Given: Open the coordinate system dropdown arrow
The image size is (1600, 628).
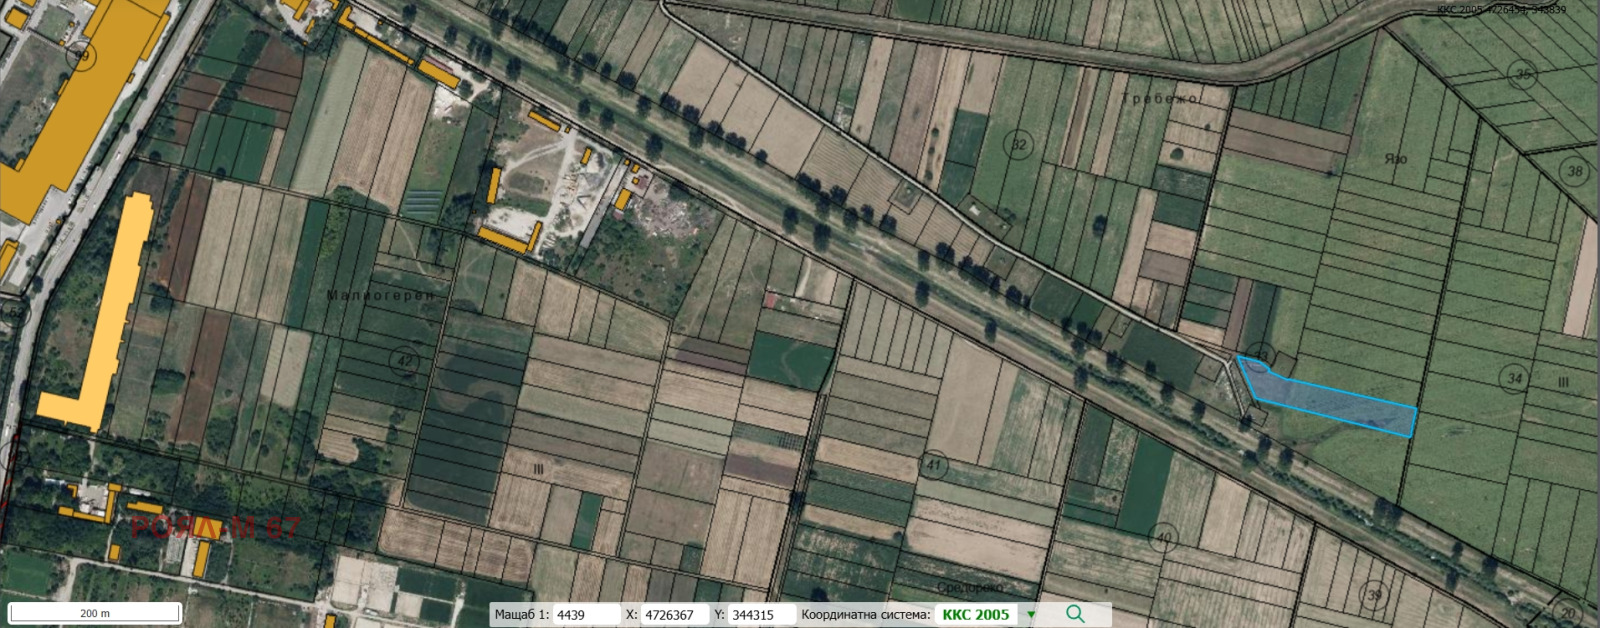Looking at the screenshot, I should pos(1031,615).
